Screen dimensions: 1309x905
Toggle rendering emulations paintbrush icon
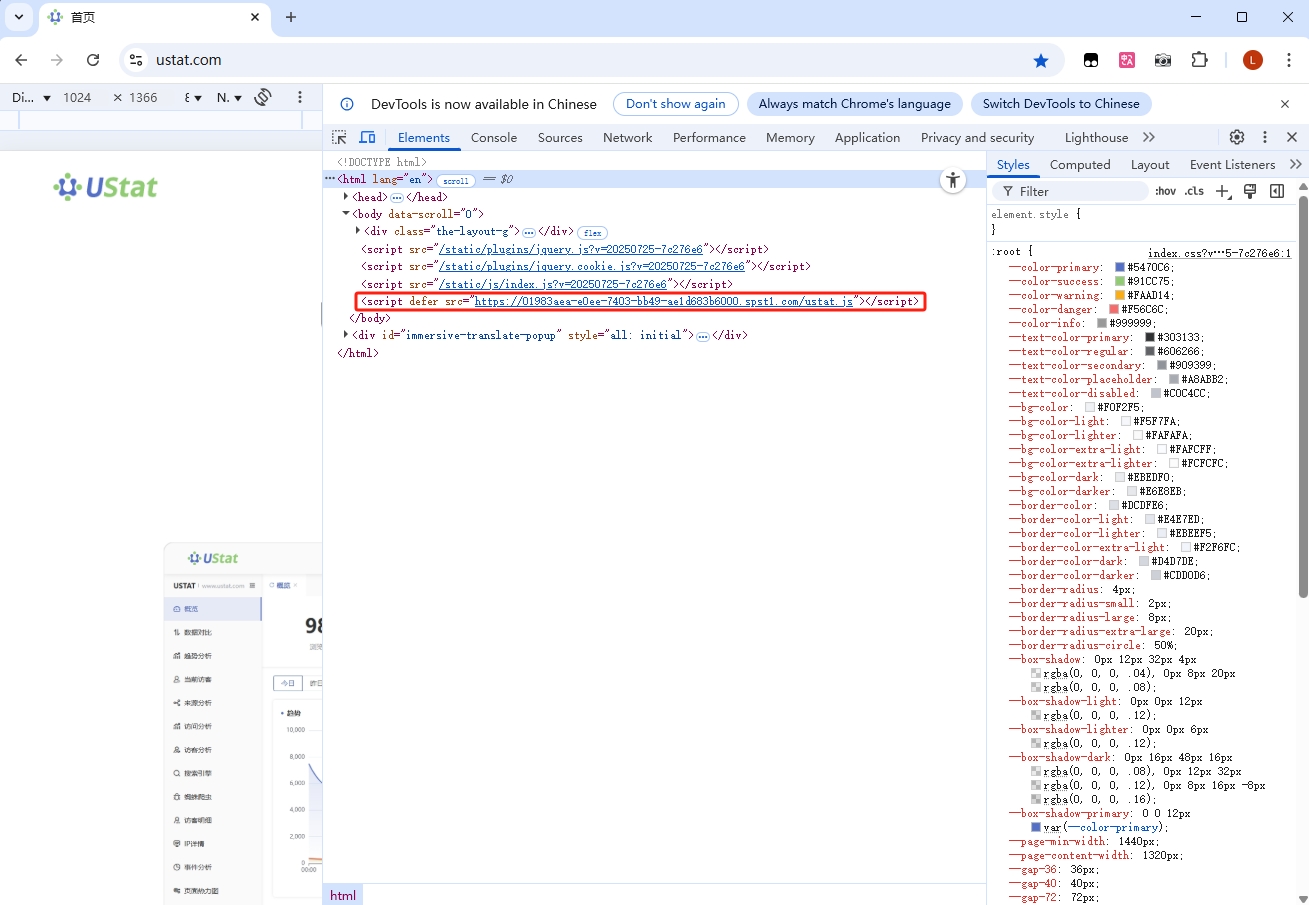coord(1250,191)
